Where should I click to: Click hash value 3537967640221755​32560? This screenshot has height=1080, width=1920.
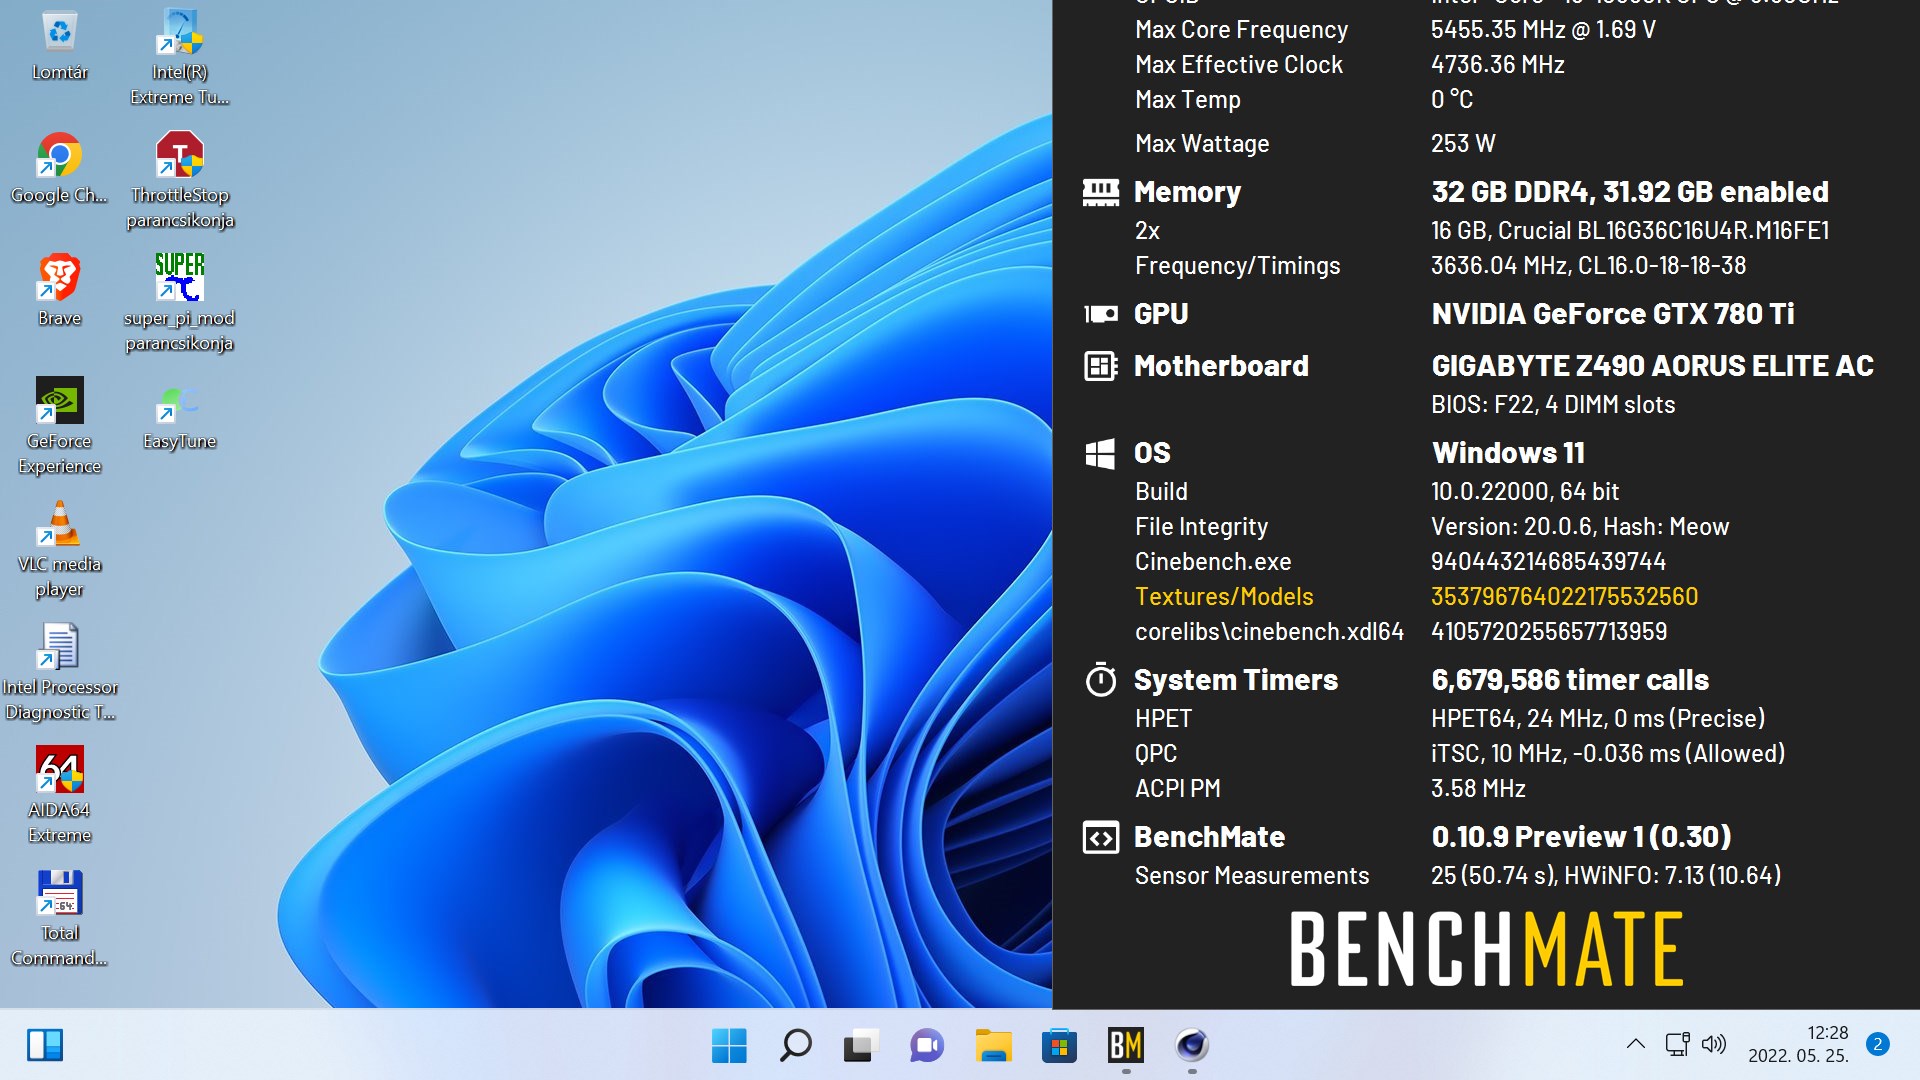[1564, 597]
